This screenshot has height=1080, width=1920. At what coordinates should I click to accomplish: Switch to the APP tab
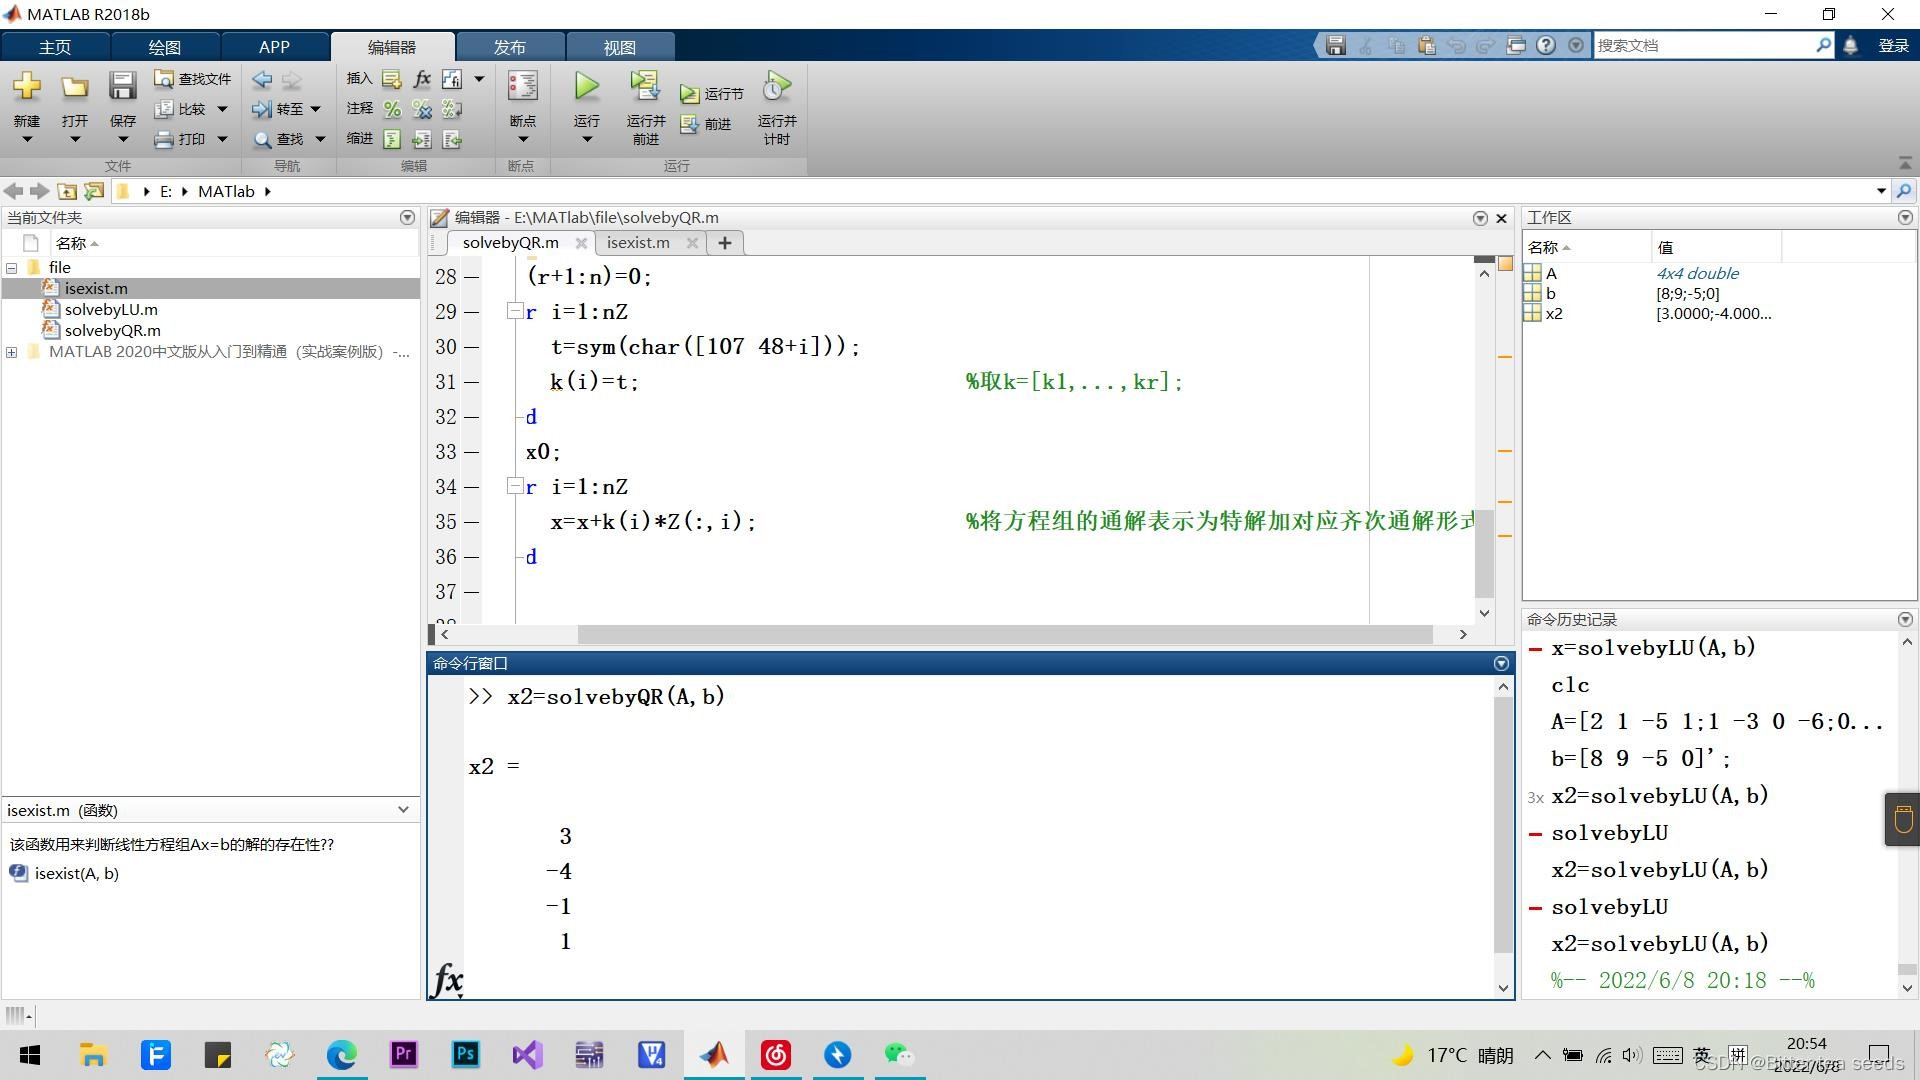tap(274, 47)
